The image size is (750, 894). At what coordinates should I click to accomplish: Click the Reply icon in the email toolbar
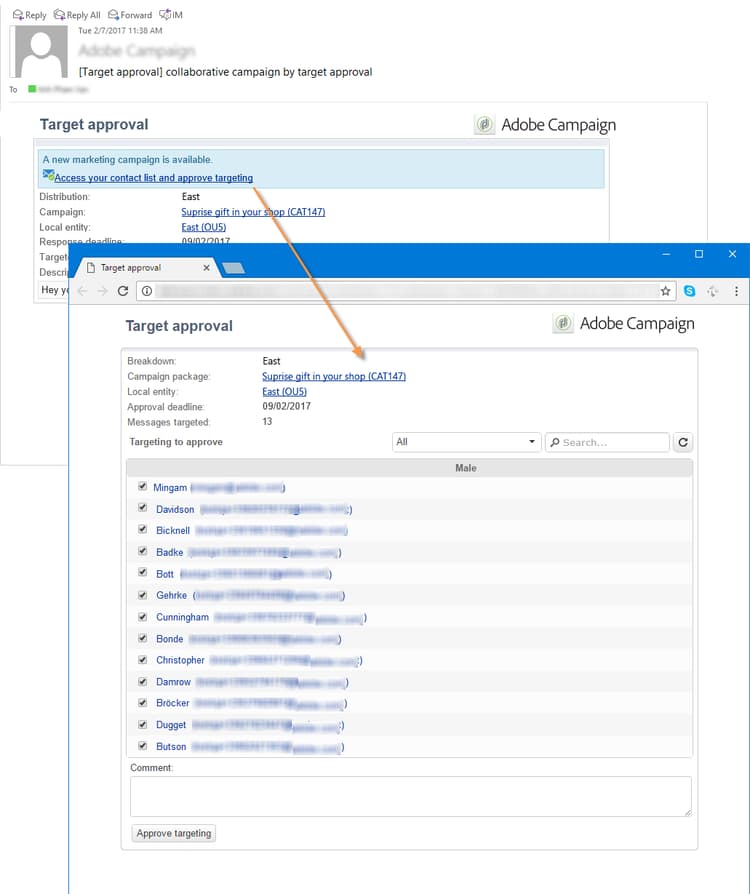coord(29,15)
